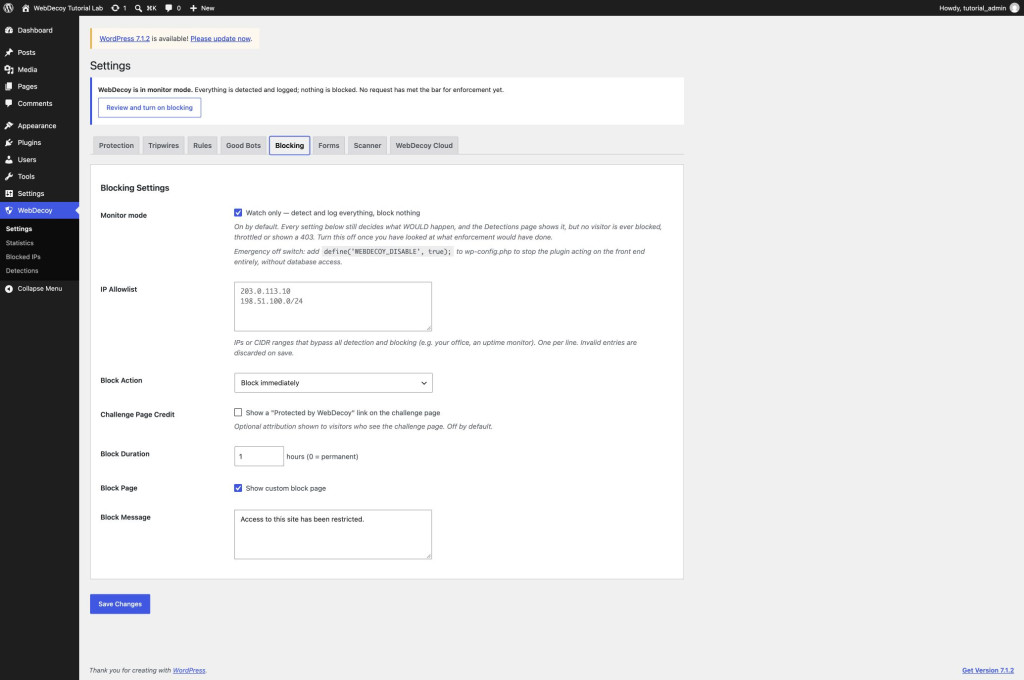1024x680 pixels.
Task: Switch to the Scanner tab
Action: [367, 146]
